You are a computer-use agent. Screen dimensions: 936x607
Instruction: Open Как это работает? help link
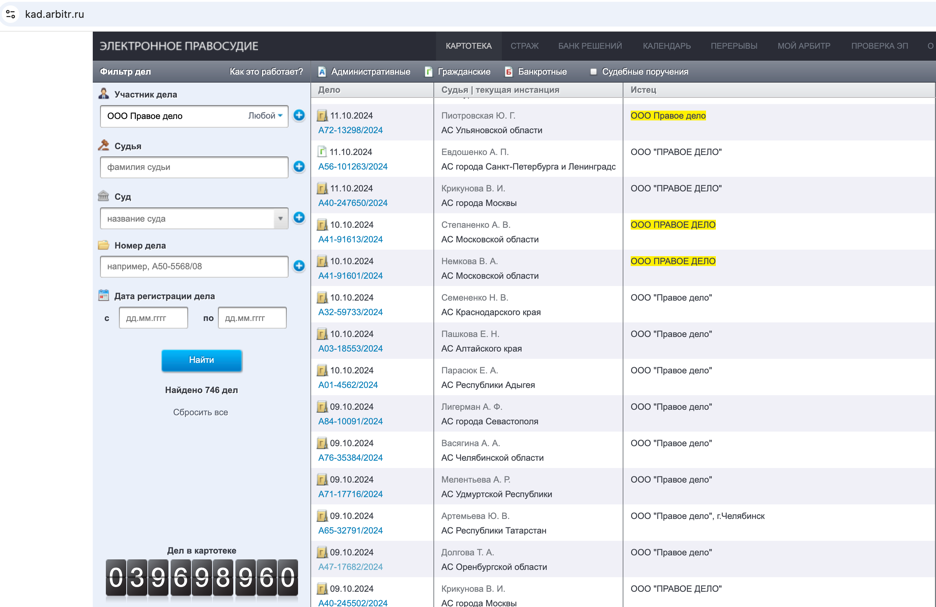pos(266,72)
